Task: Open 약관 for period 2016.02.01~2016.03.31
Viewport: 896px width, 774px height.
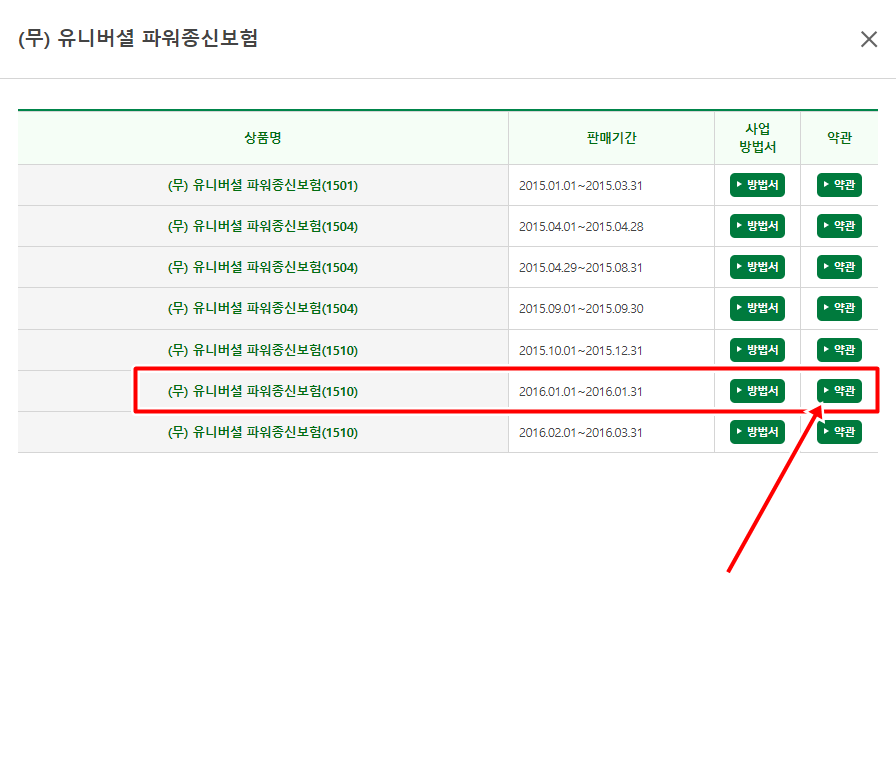Action: tap(839, 432)
